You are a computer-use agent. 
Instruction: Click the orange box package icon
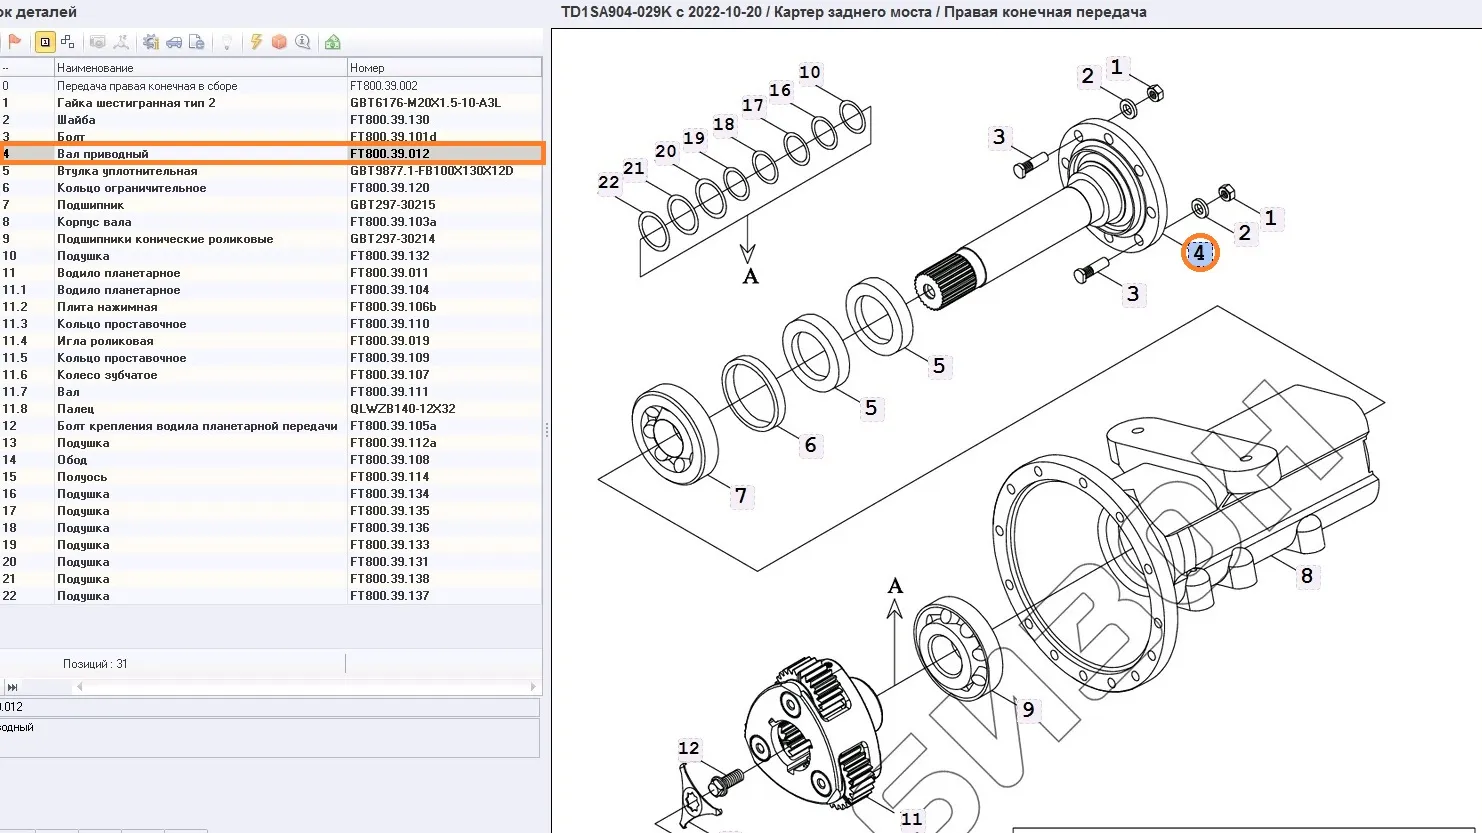(x=279, y=42)
